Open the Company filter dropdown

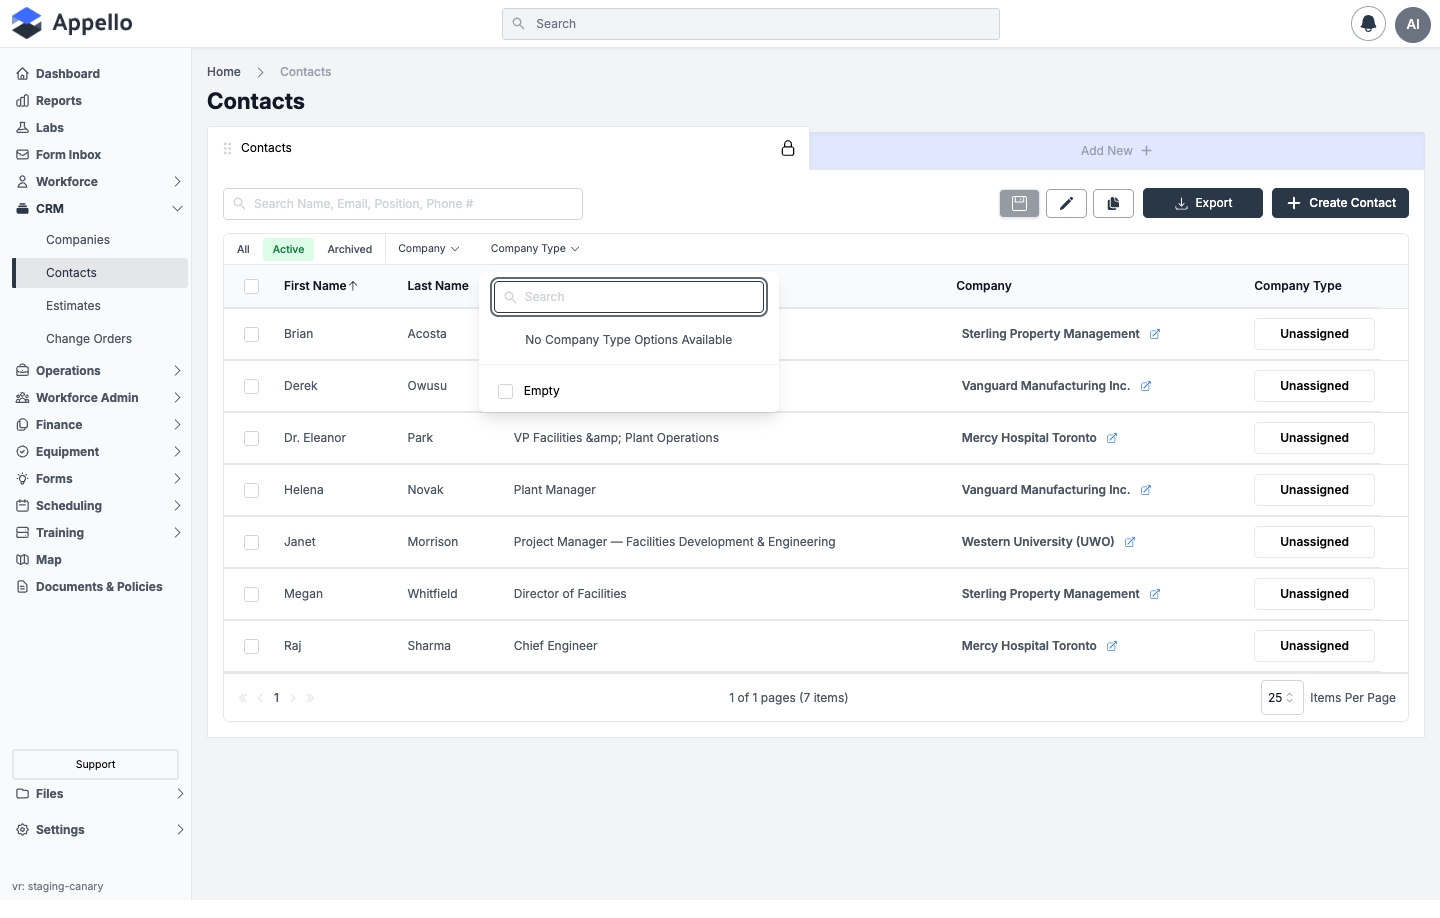[429, 249]
